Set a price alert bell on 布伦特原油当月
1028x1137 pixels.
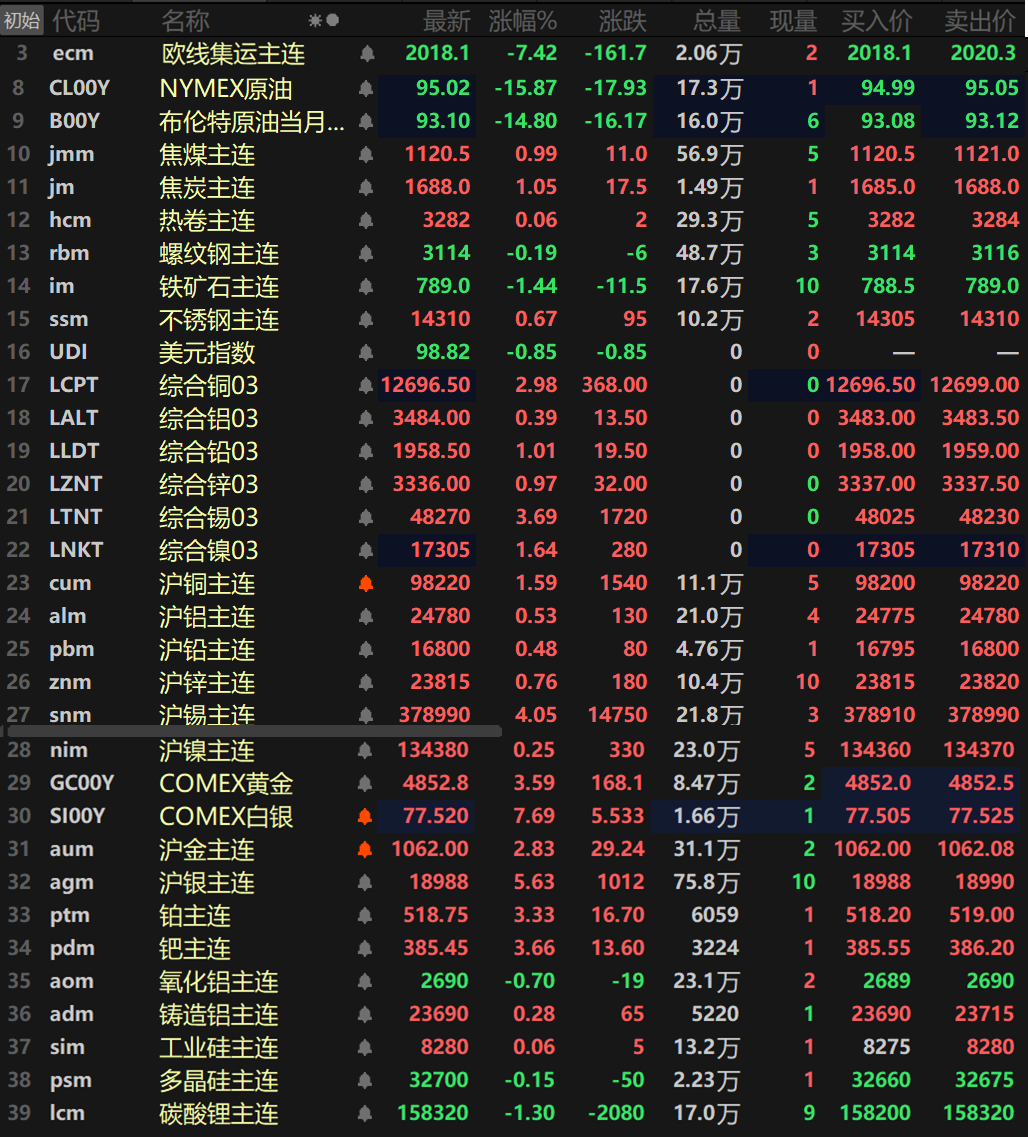(x=366, y=120)
